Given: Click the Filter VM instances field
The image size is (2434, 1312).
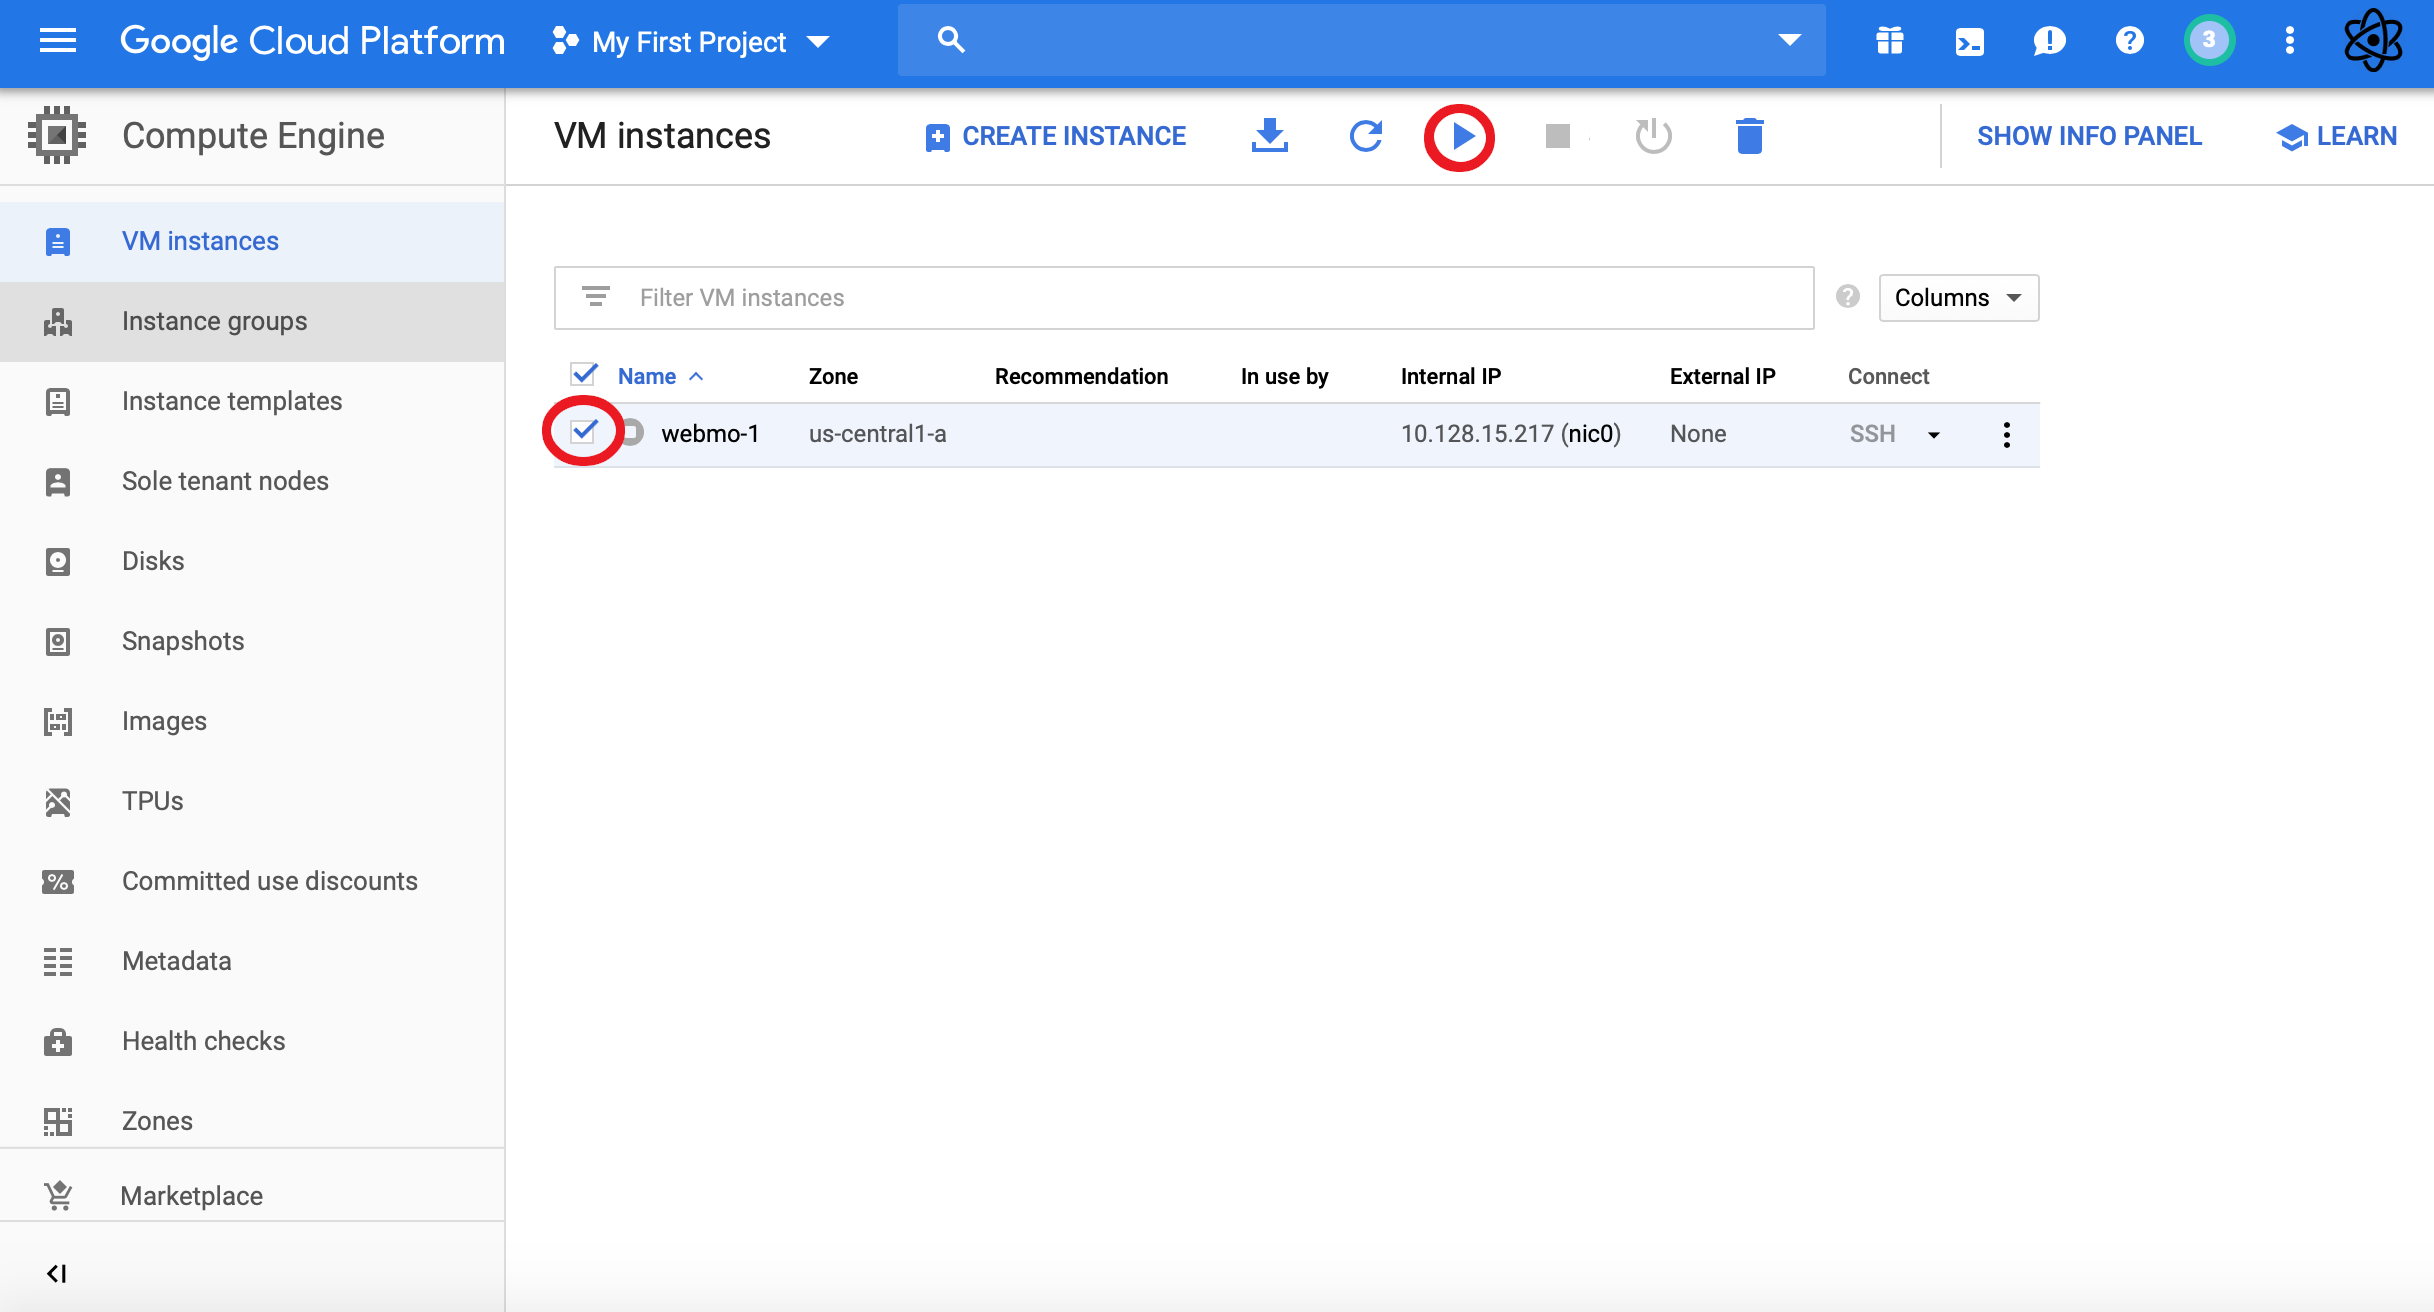Looking at the screenshot, I should (x=1184, y=297).
